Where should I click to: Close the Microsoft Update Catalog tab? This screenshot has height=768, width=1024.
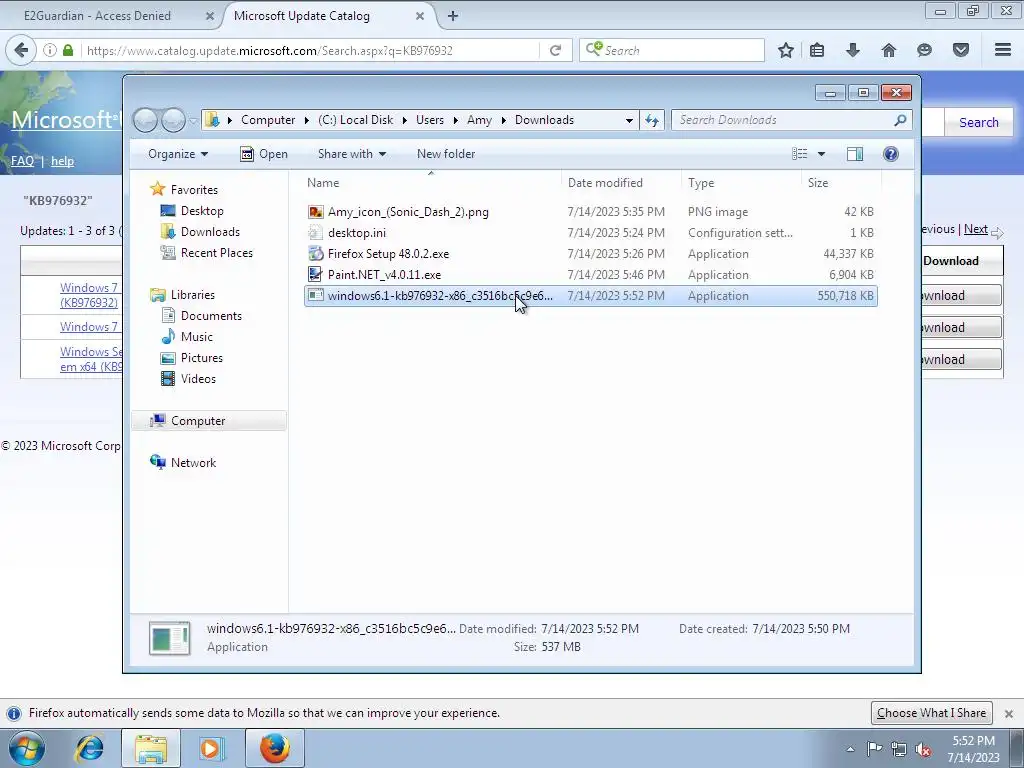(x=420, y=16)
